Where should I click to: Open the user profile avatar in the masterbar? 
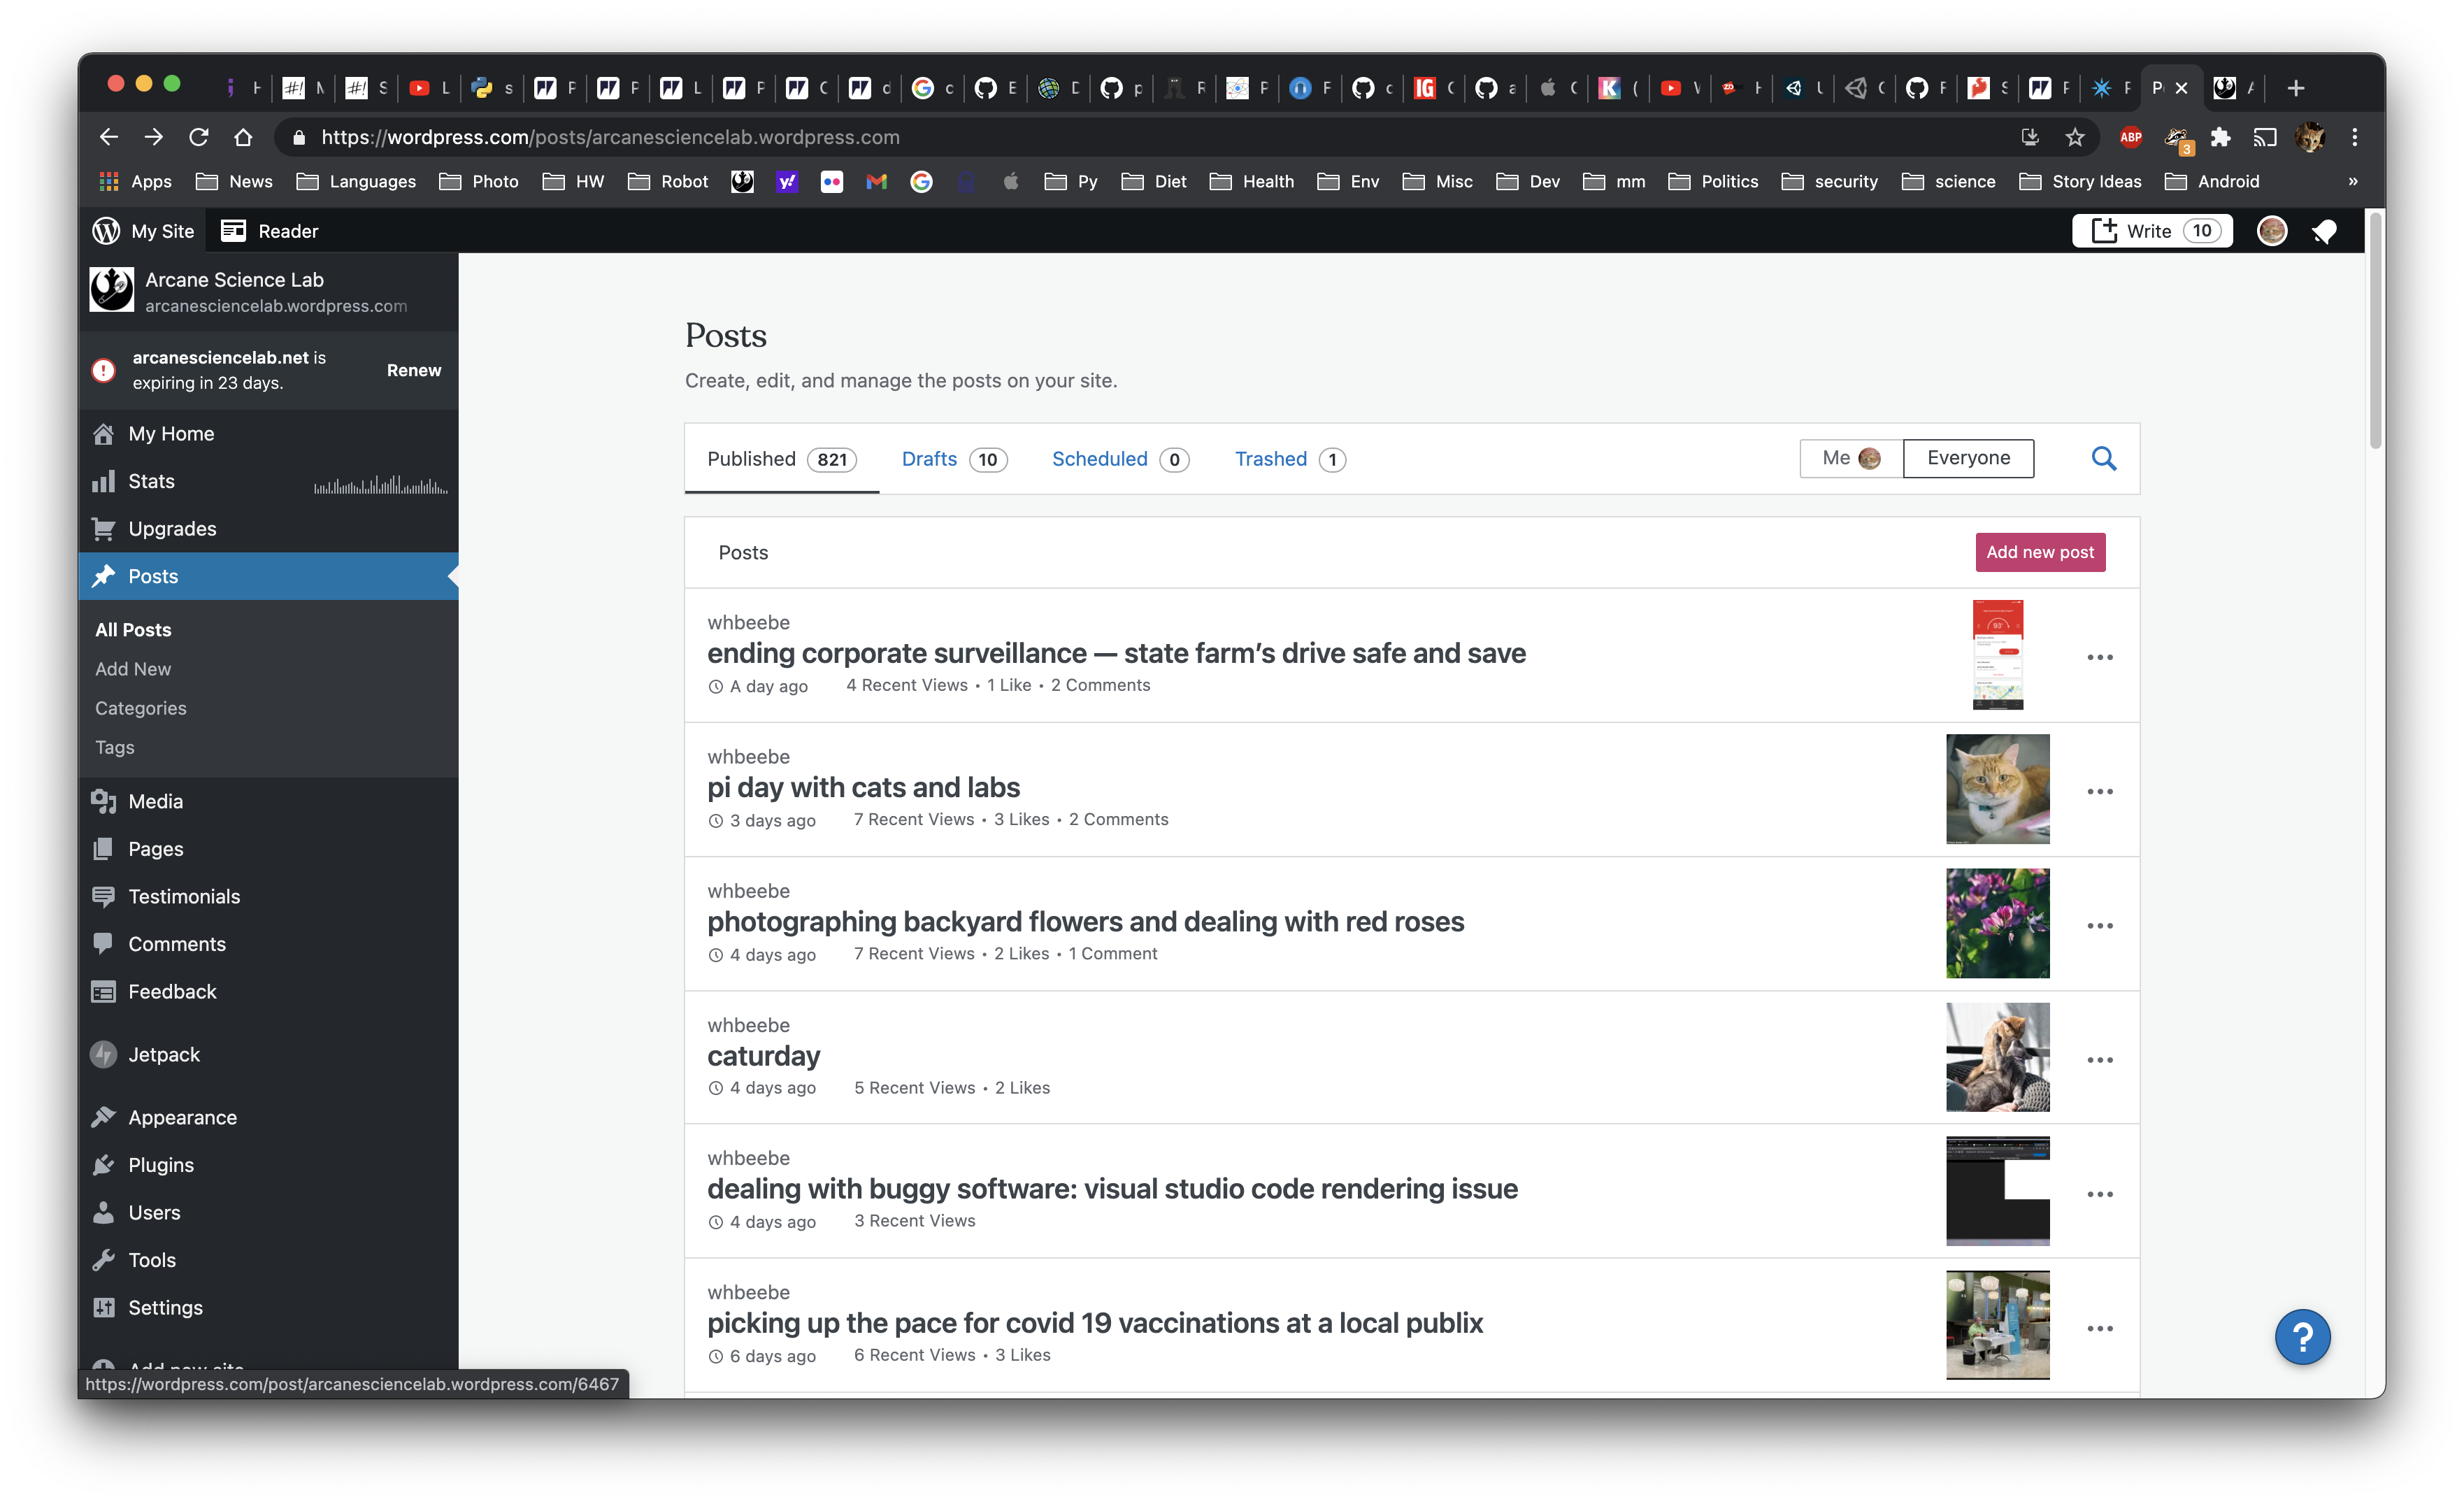(x=2271, y=231)
